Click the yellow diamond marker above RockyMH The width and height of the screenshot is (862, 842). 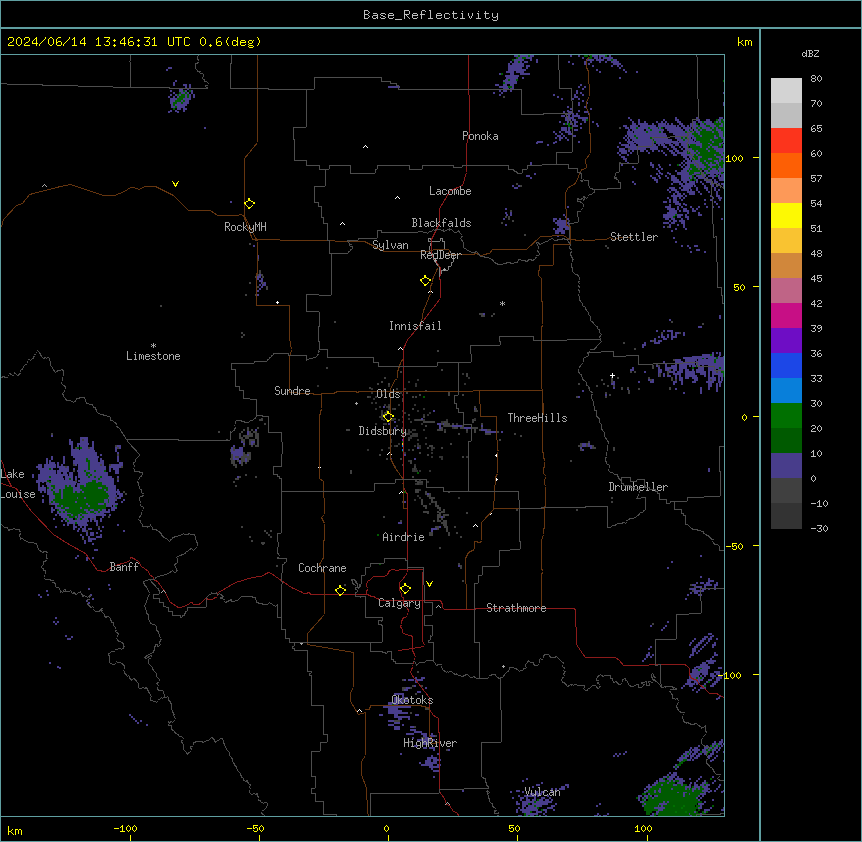tap(249, 203)
